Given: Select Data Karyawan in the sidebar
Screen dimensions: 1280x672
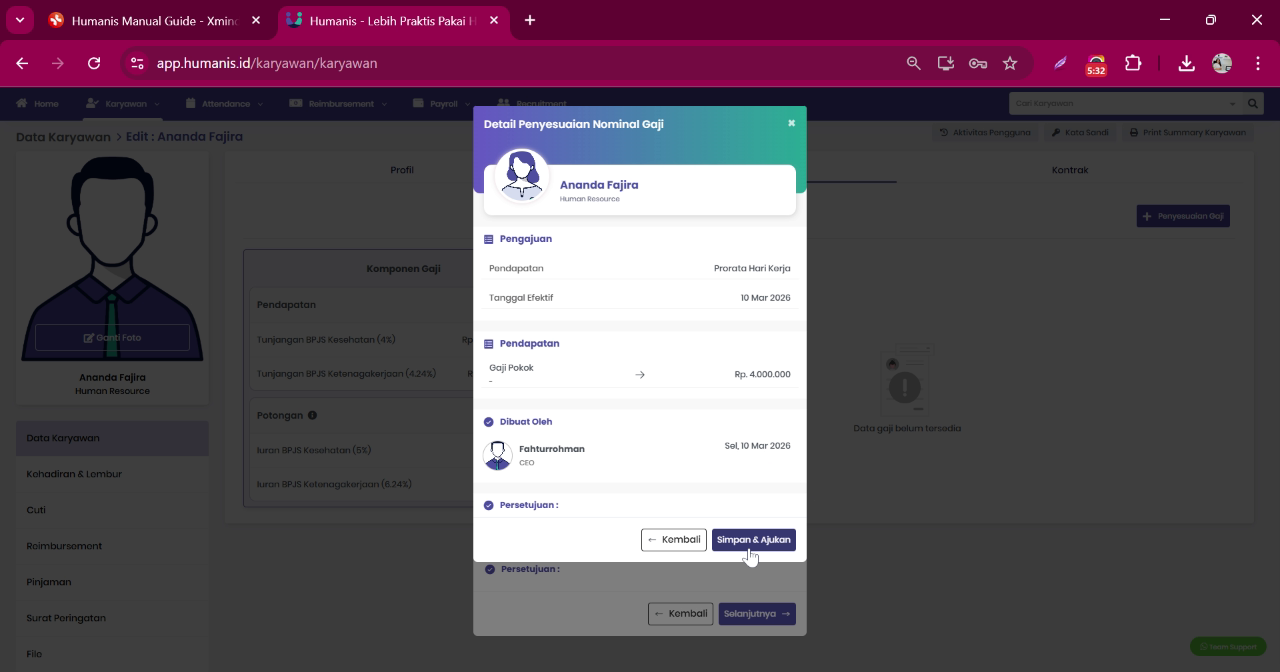Looking at the screenshot, I should [x=112, y=438].
